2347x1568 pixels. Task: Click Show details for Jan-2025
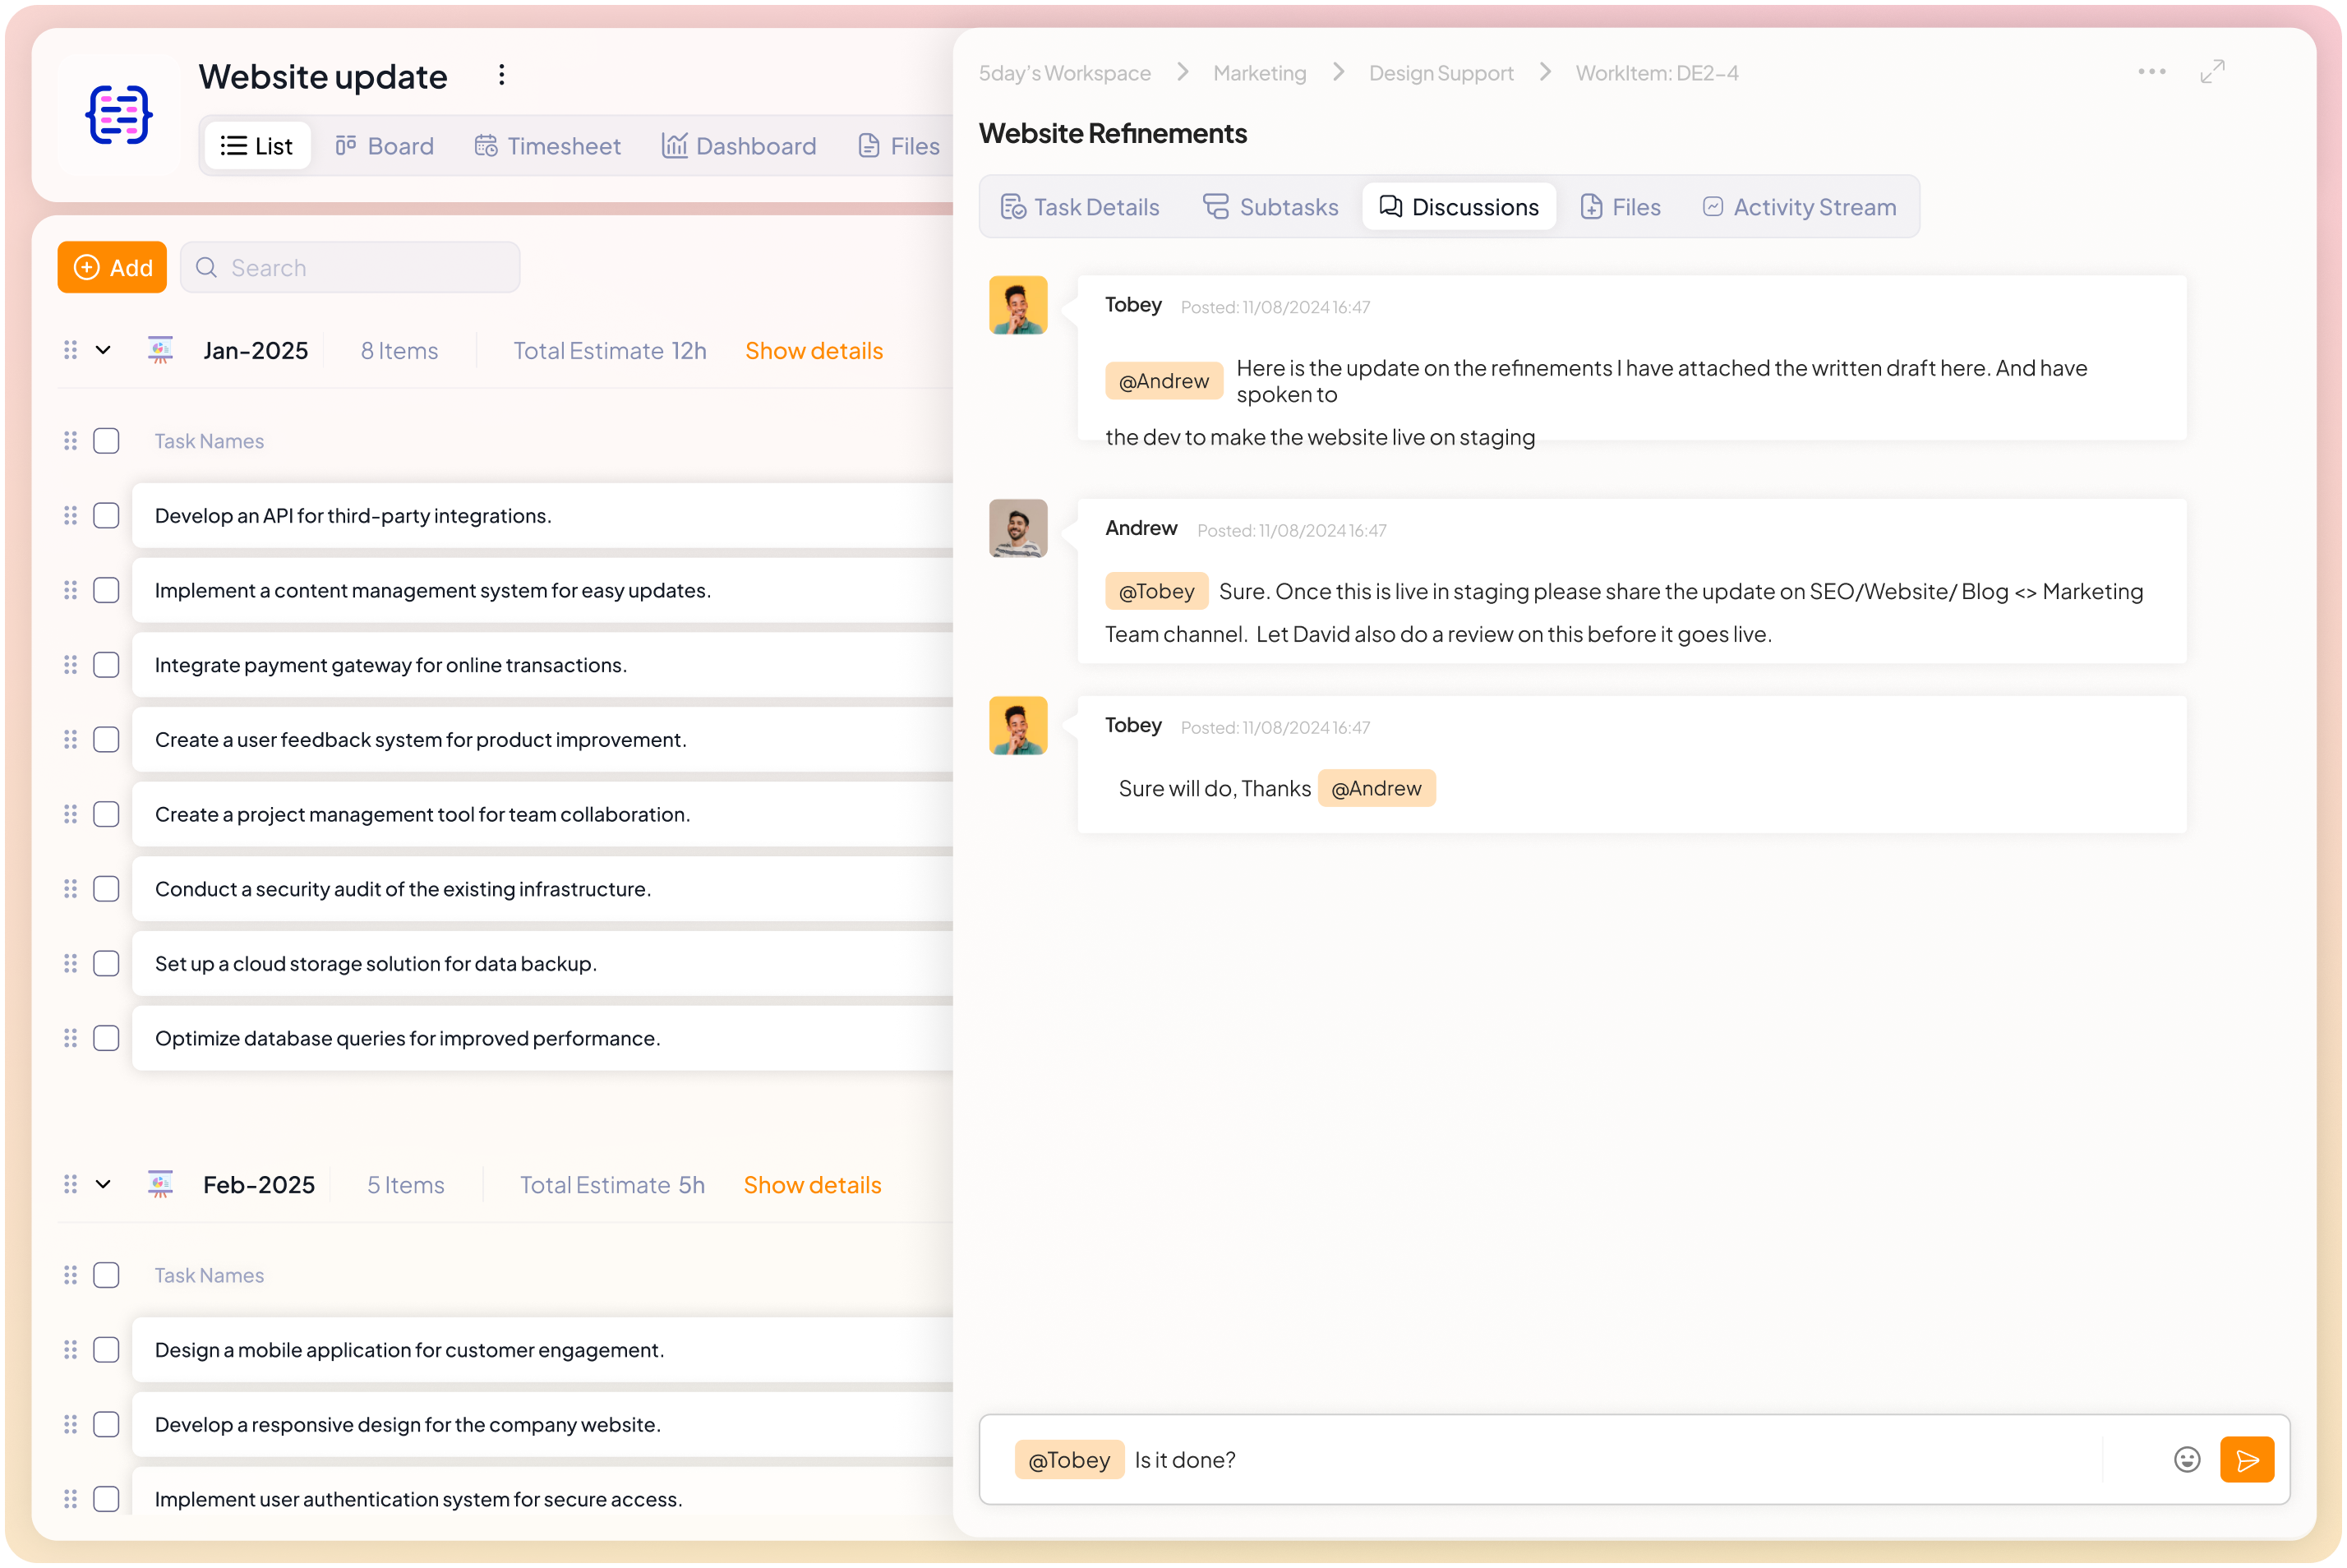click(814, 350)
